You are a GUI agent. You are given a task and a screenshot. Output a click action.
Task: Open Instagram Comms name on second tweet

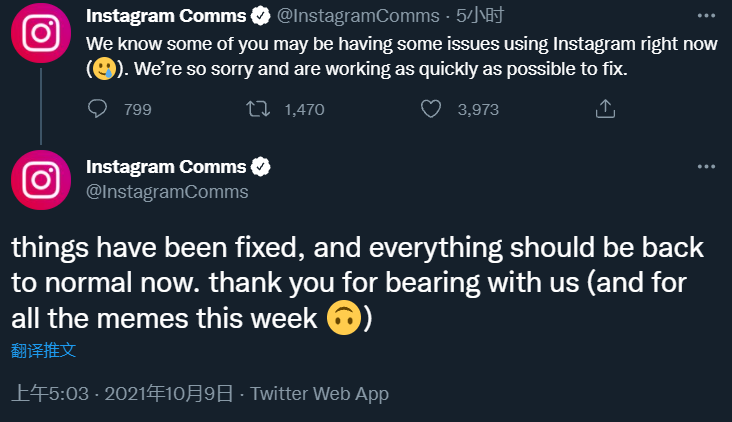coord(167,166)
